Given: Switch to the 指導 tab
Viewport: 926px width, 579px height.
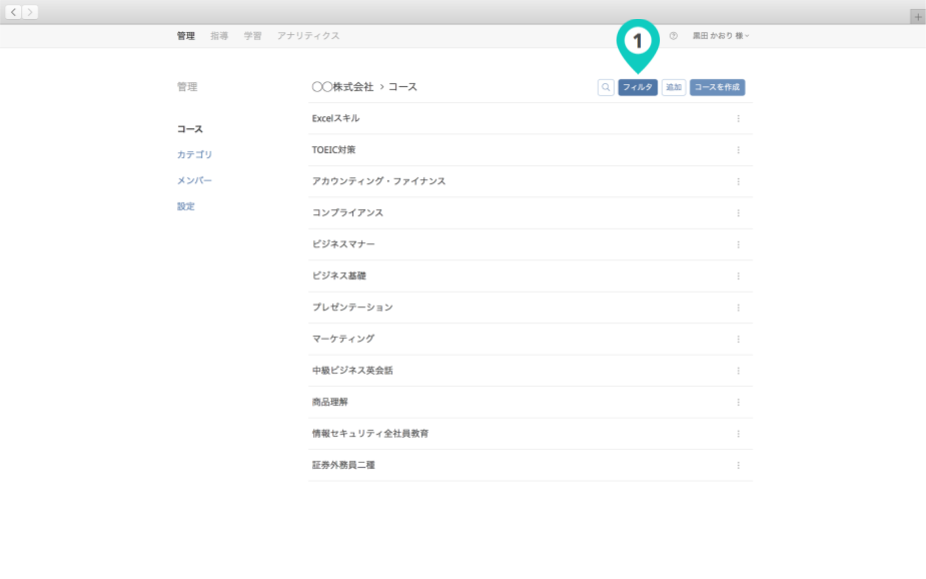Looking at the screenshot, I should pyautogui.click(x=219, y=36).
